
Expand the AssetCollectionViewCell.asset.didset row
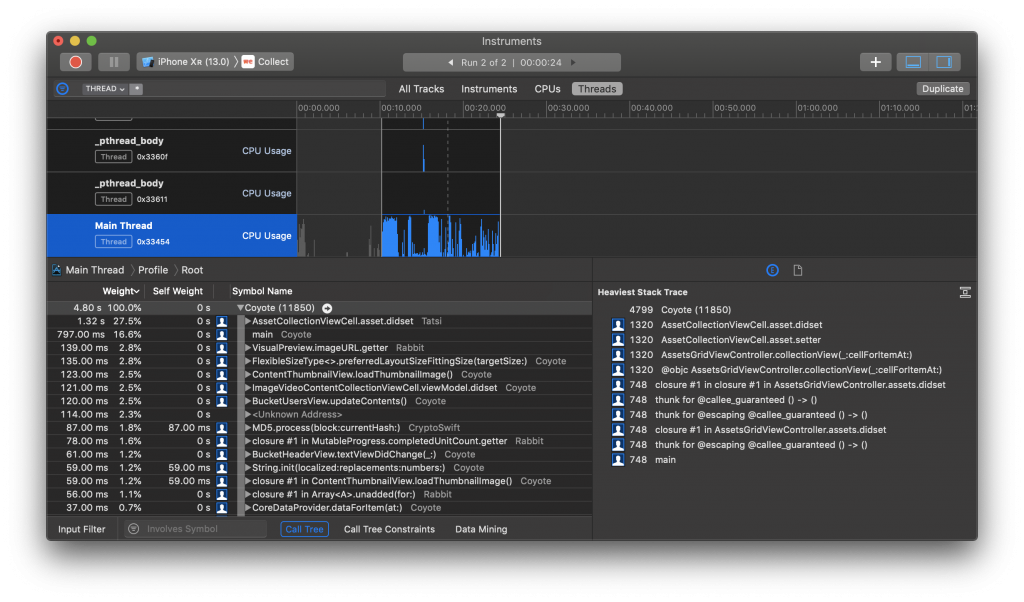click(x=248, y=321)
